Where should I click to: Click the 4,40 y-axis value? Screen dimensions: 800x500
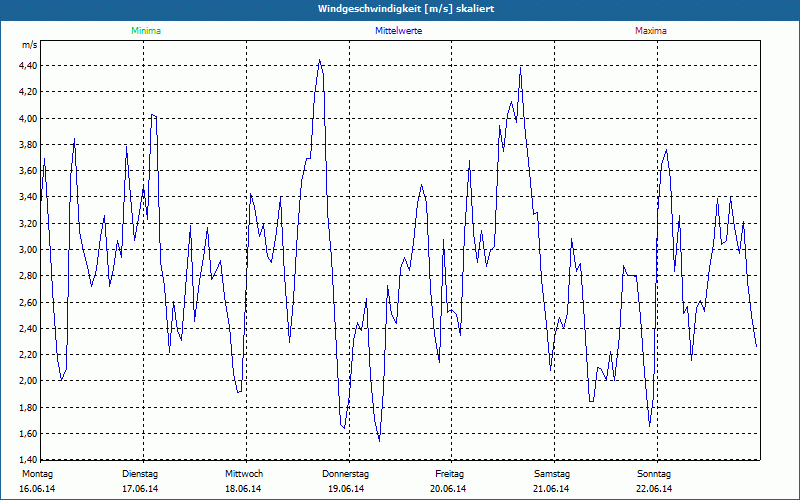[29, 65]
